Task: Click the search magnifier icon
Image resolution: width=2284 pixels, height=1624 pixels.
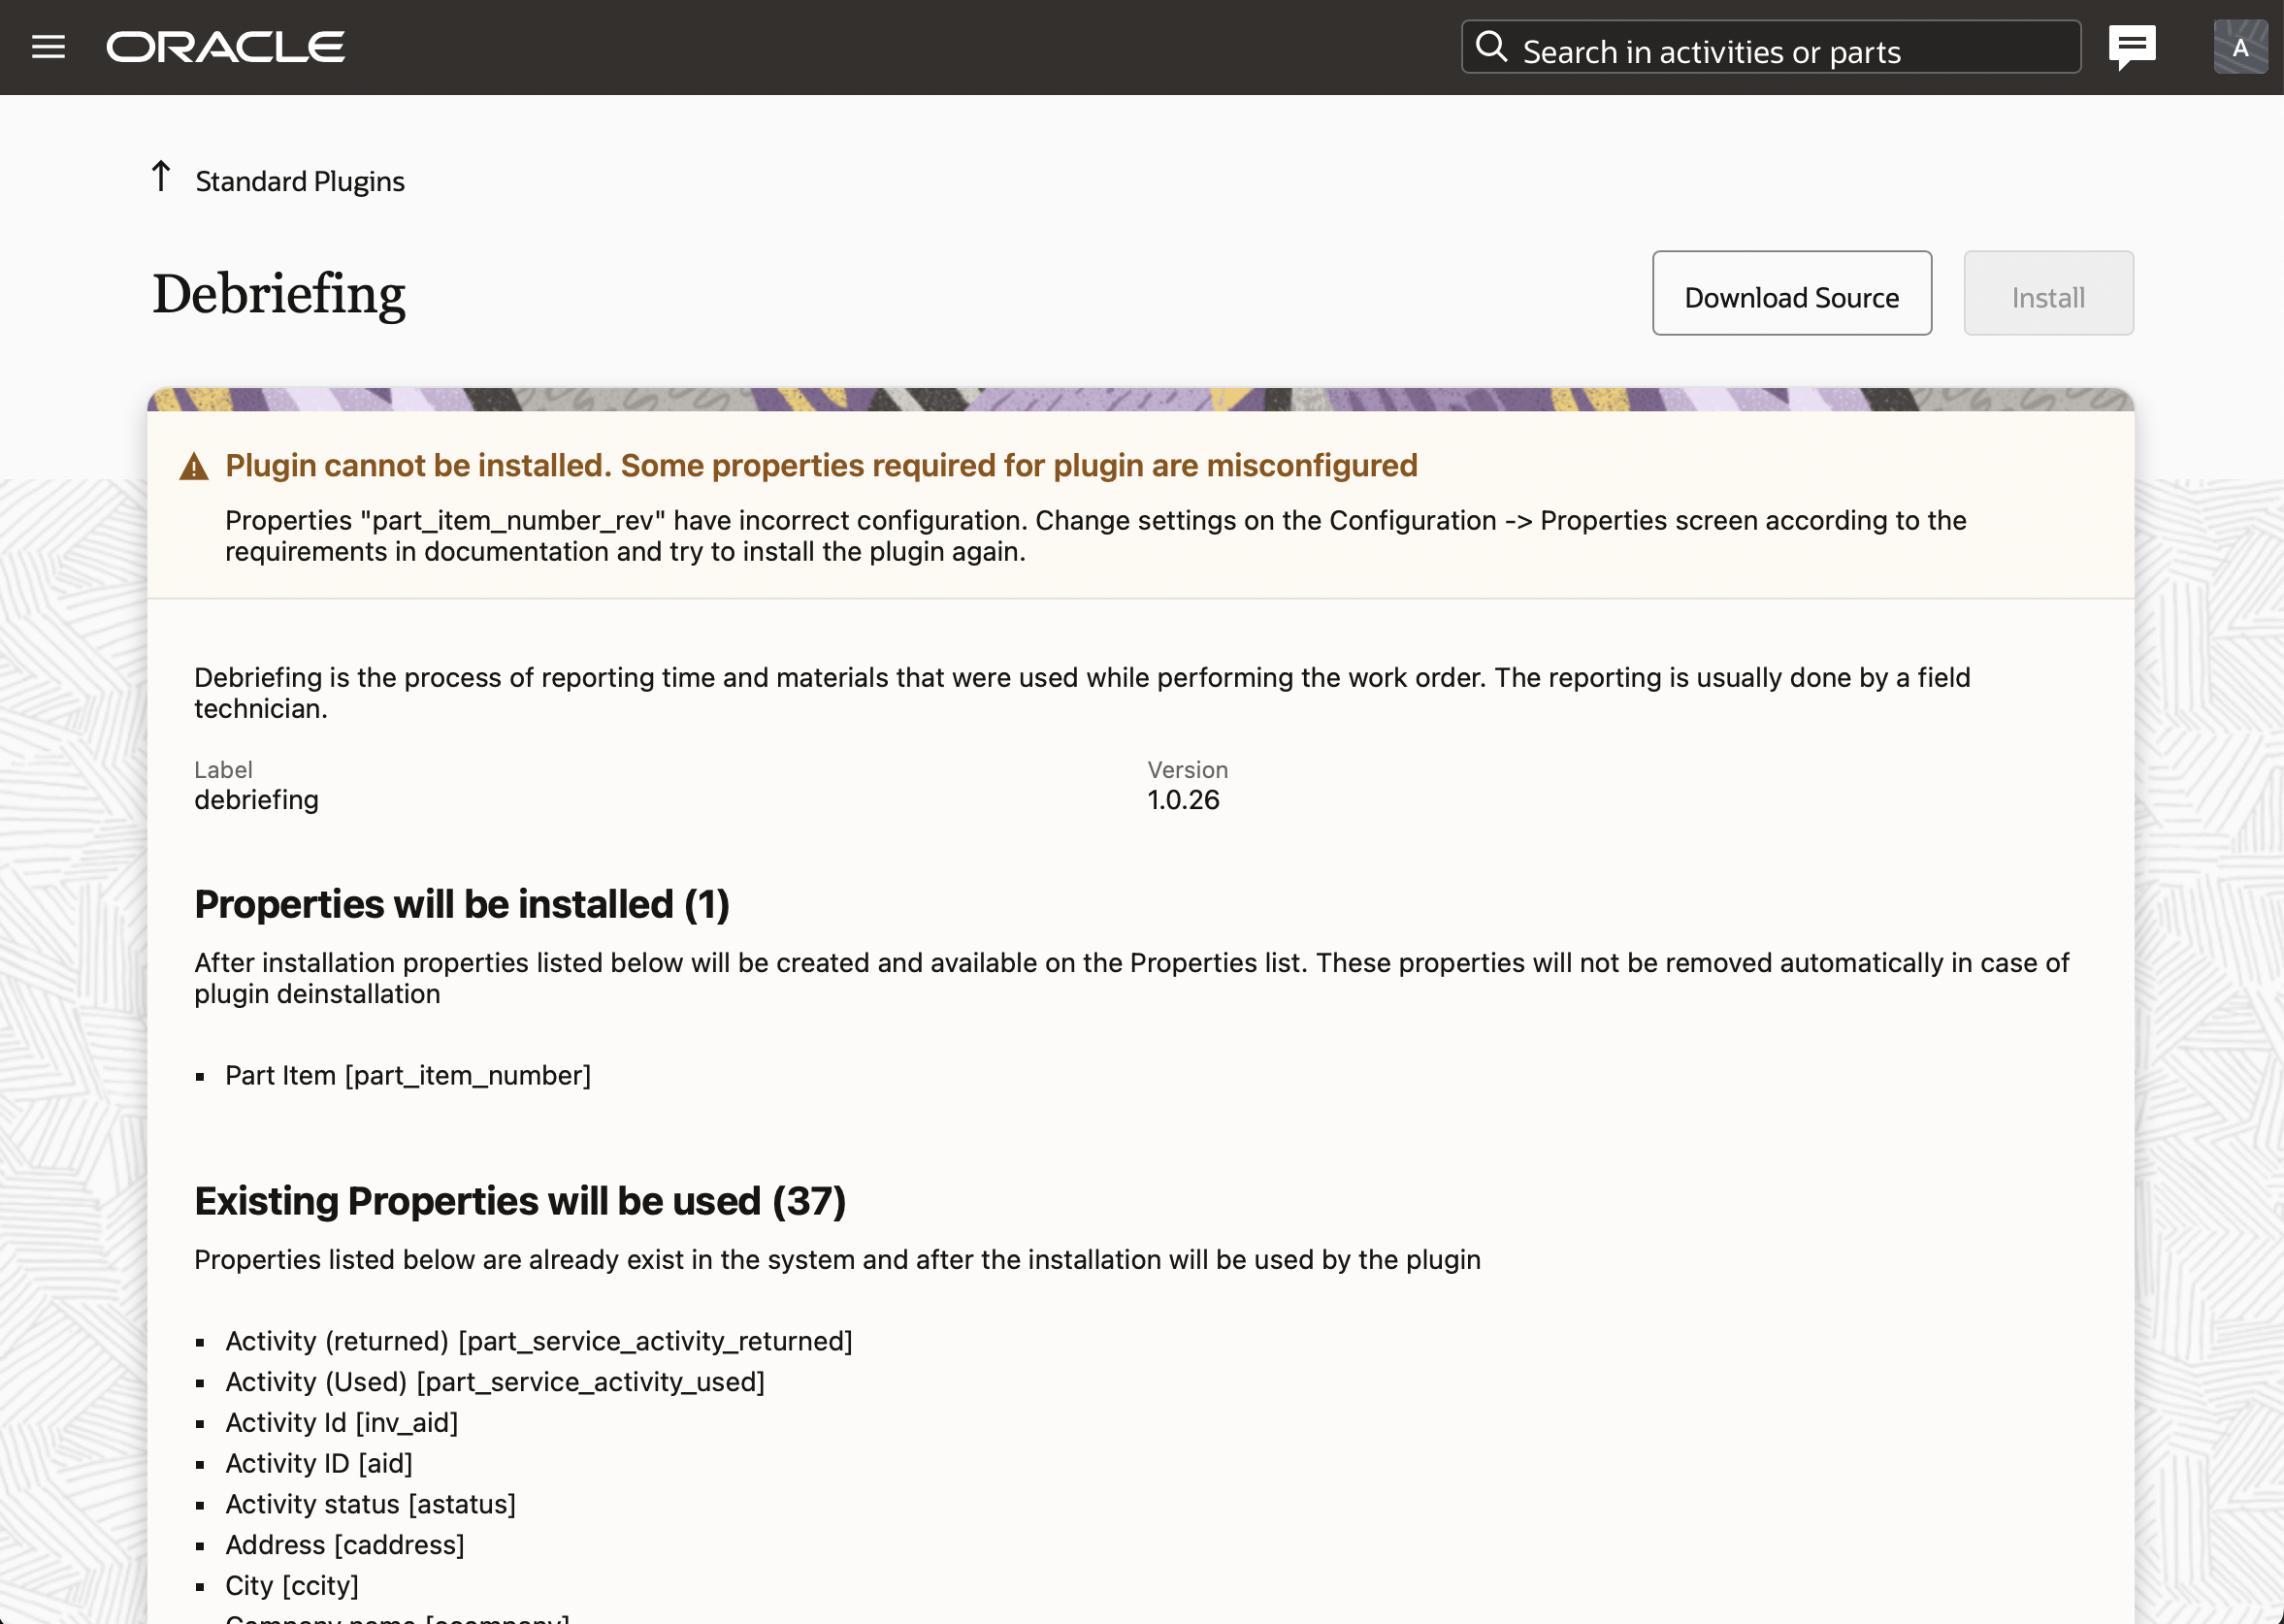Action: pos(1491,46)
